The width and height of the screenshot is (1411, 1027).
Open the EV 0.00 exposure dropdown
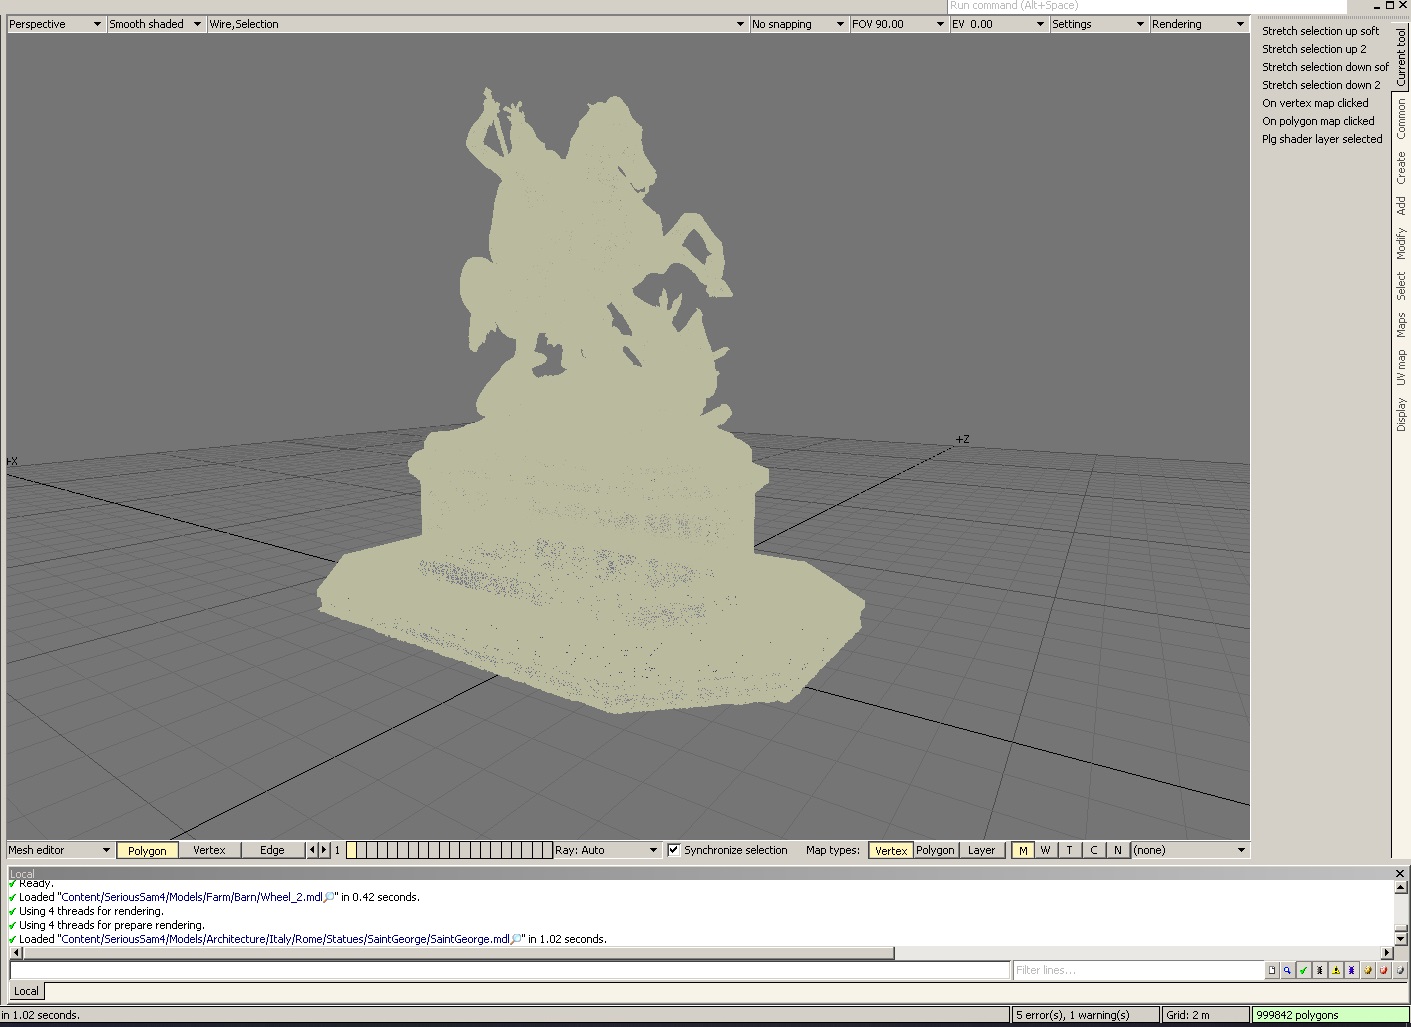pyautogui.click(x=998, y=24)
